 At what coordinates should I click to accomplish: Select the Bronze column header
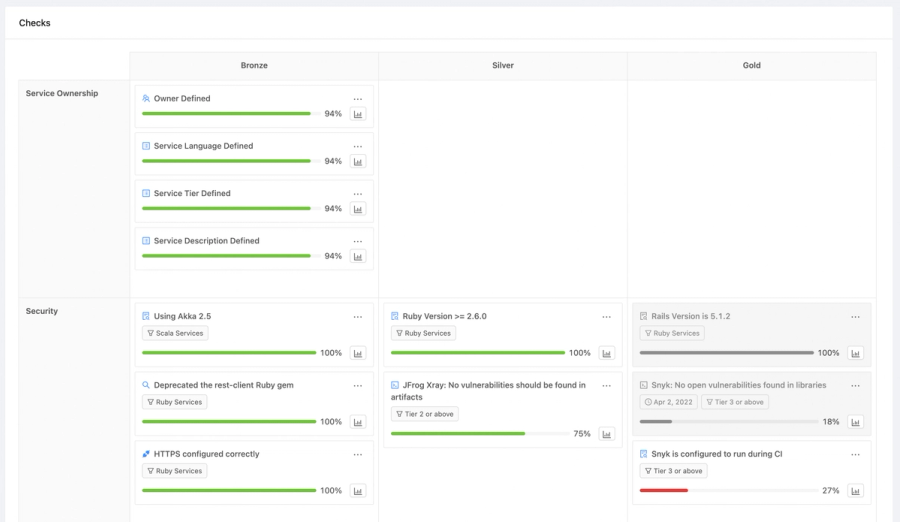point(254,65)
